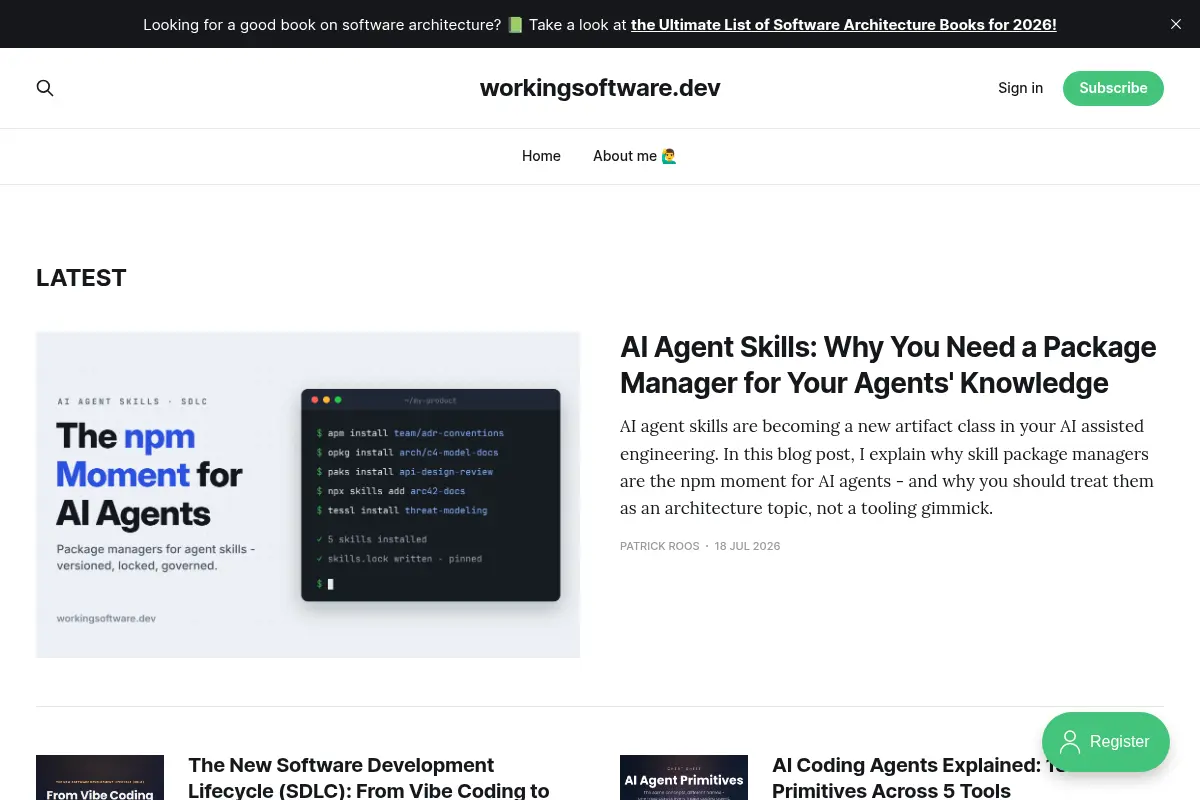The height and width of the screenshot is (800, 1200).
Task: Open the New Software Development Lifecycle article
Action: 369,777
